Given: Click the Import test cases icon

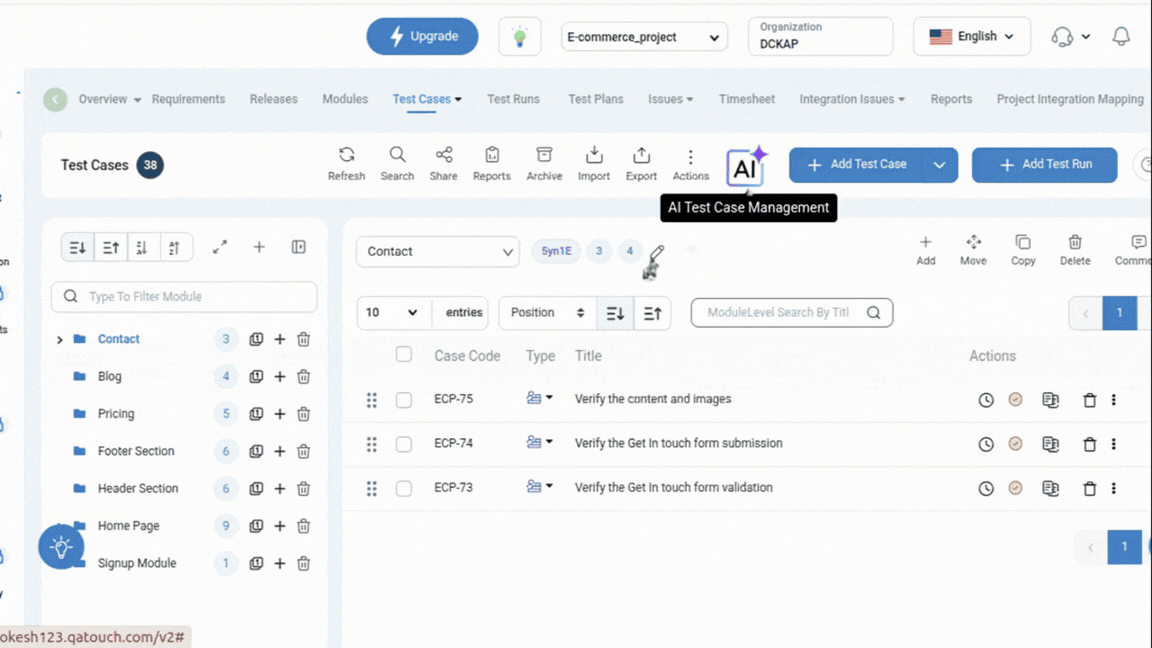Looking at the screenshot, I should point(594,163).
